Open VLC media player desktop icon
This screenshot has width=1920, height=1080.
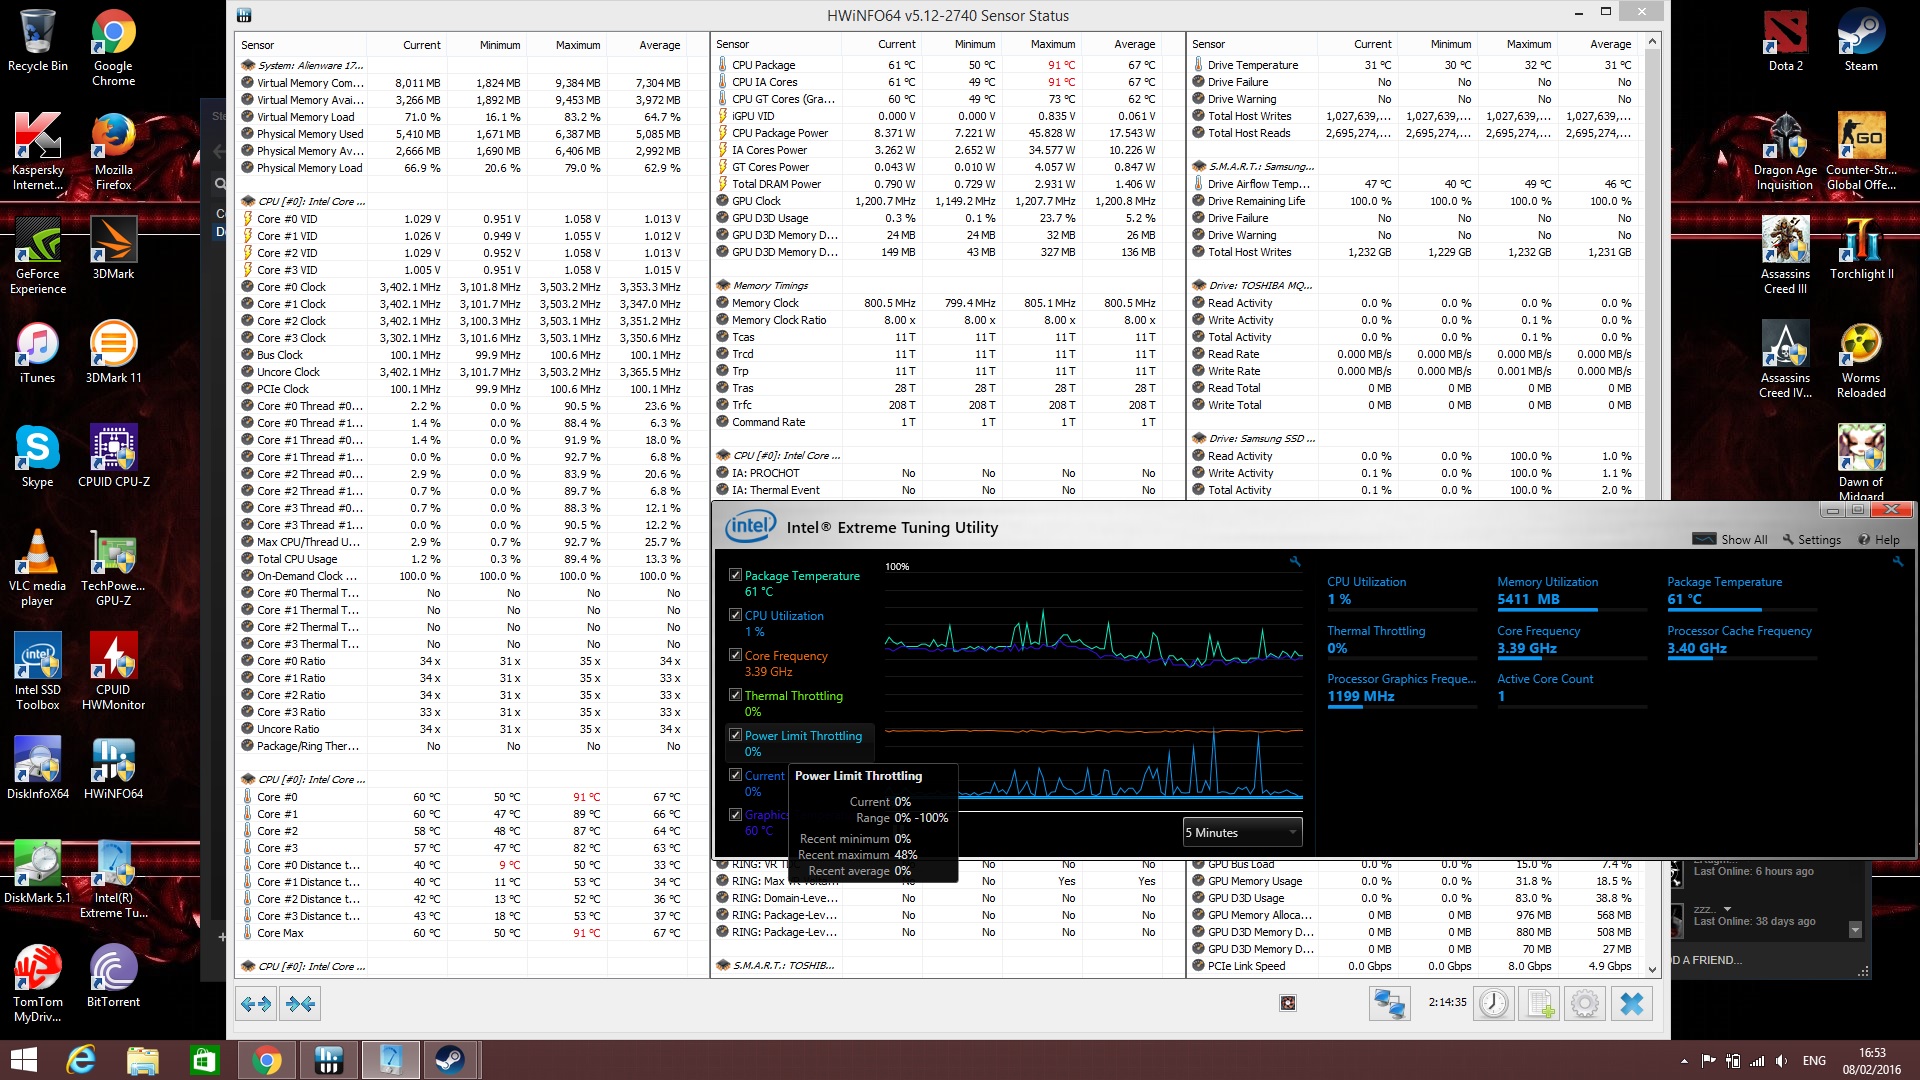[38, 568]
